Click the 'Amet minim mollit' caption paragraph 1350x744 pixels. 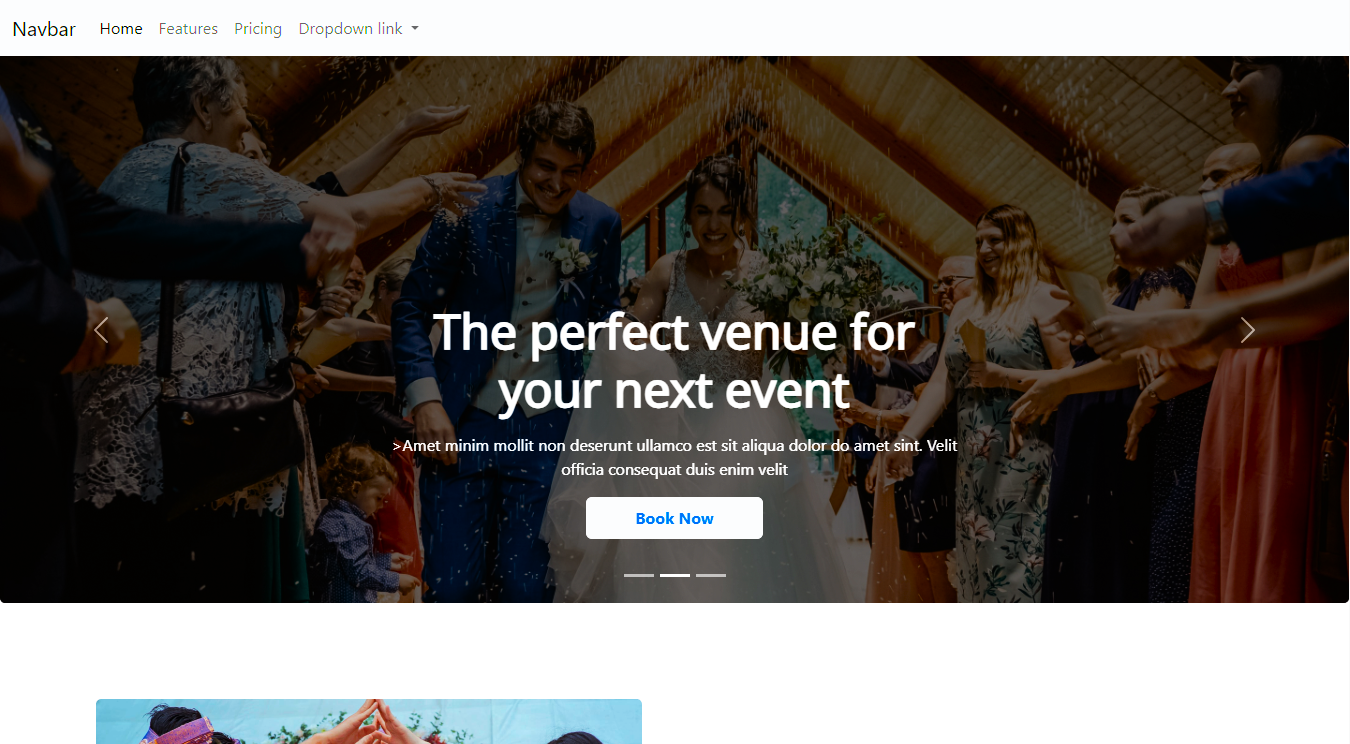pos(674,457)
